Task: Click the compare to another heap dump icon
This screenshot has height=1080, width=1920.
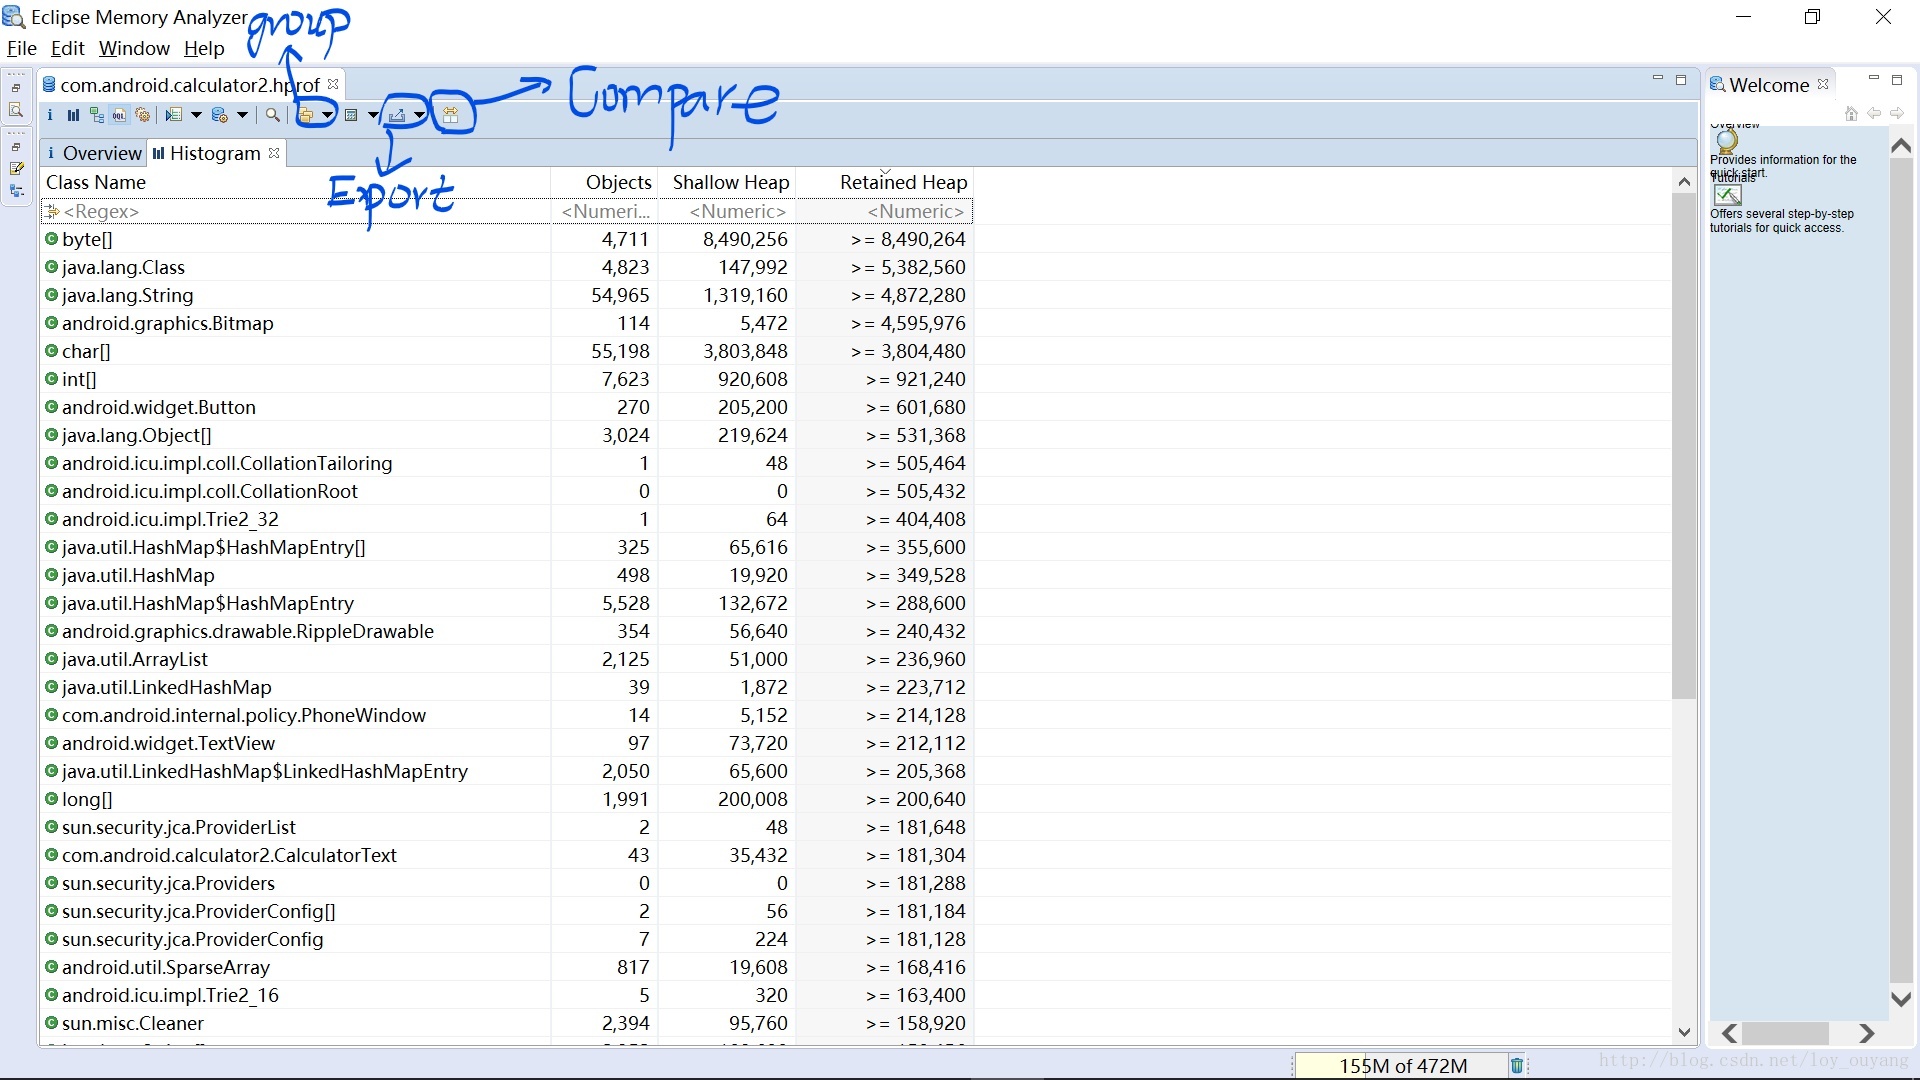Action: tap(451, 115)
